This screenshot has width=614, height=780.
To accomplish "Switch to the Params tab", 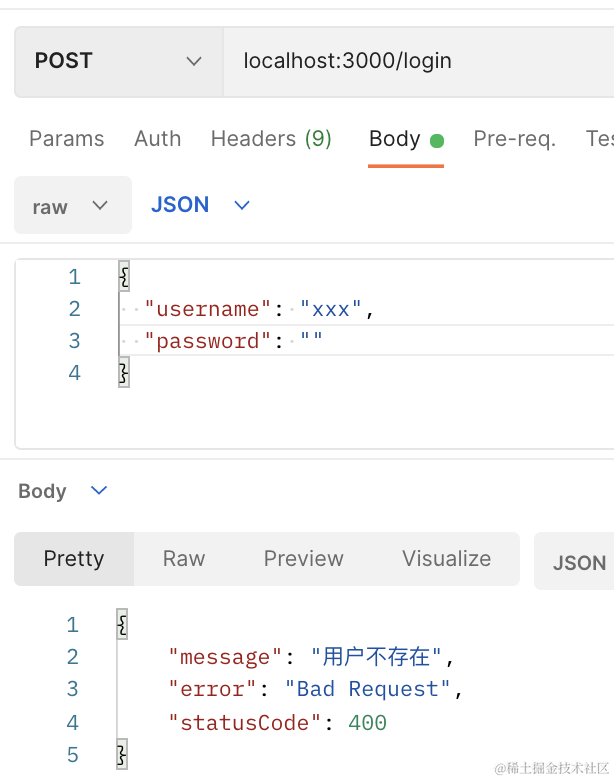I will (x=67, y=139).
